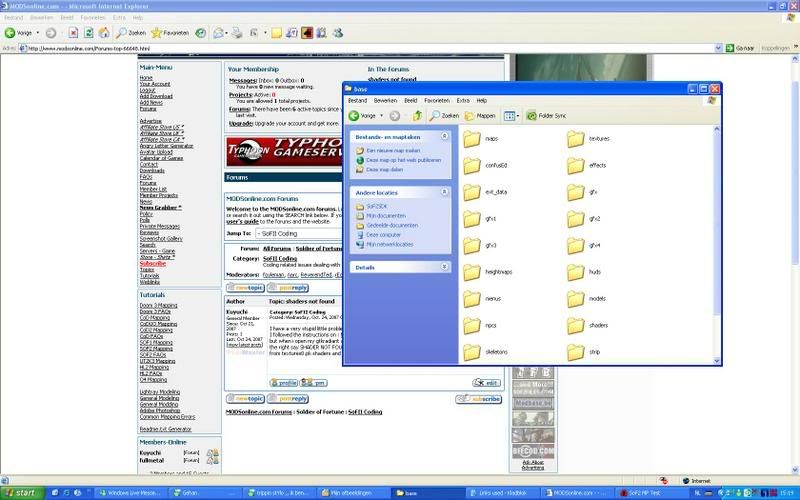Click the Doom 3 Mapping tutorial link
The image size is (800, 500).
point(156,304)
